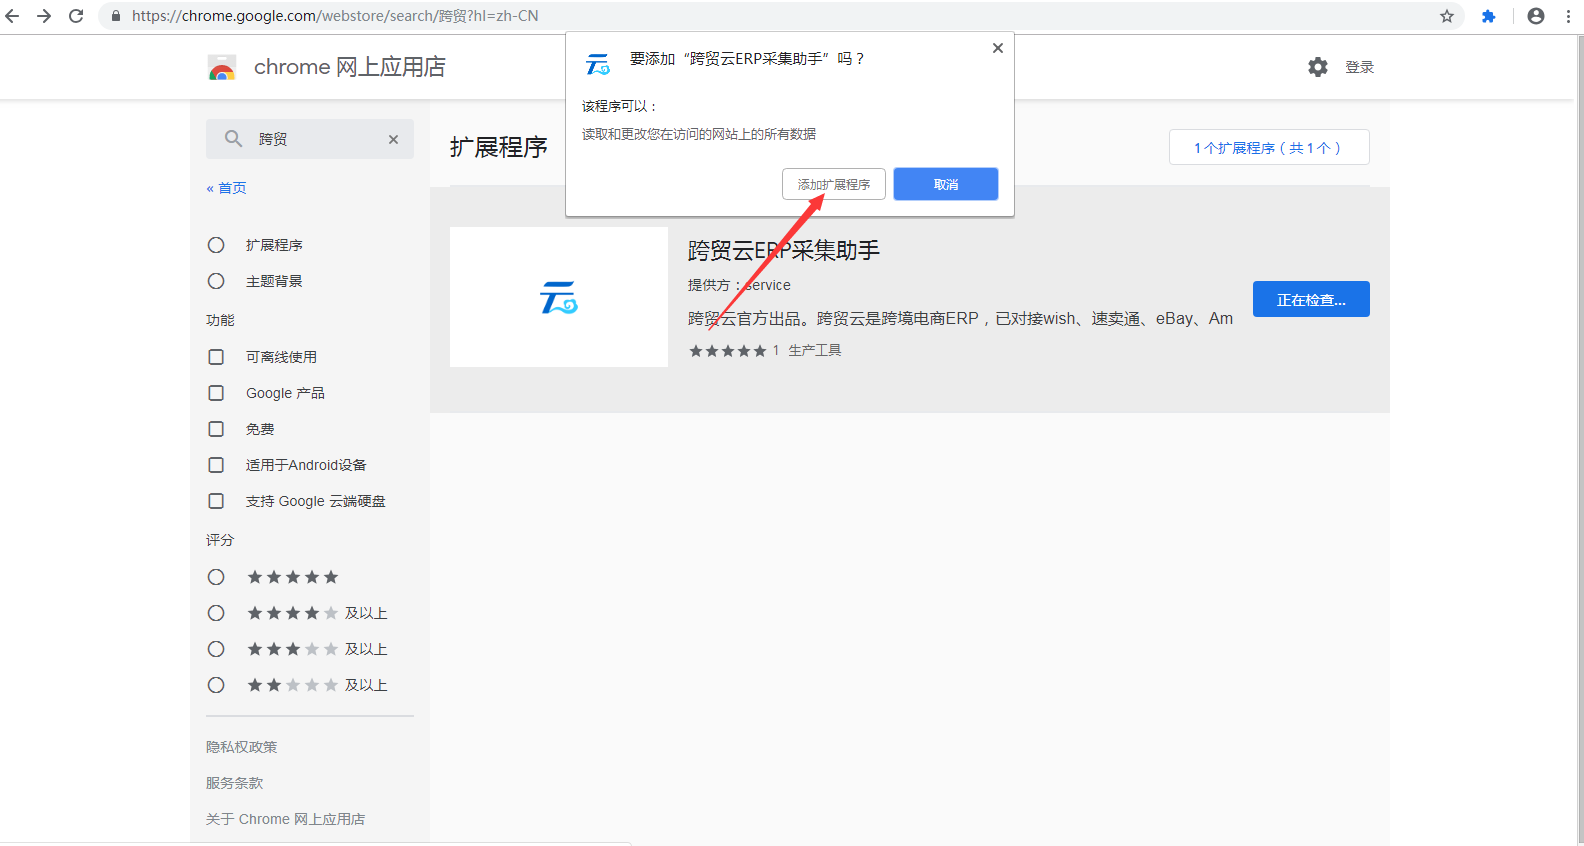Screen dimensions: 1584x846
Task: Click the 1个扩展程序 (共1个) button
Action: (x=1269, y=147)
